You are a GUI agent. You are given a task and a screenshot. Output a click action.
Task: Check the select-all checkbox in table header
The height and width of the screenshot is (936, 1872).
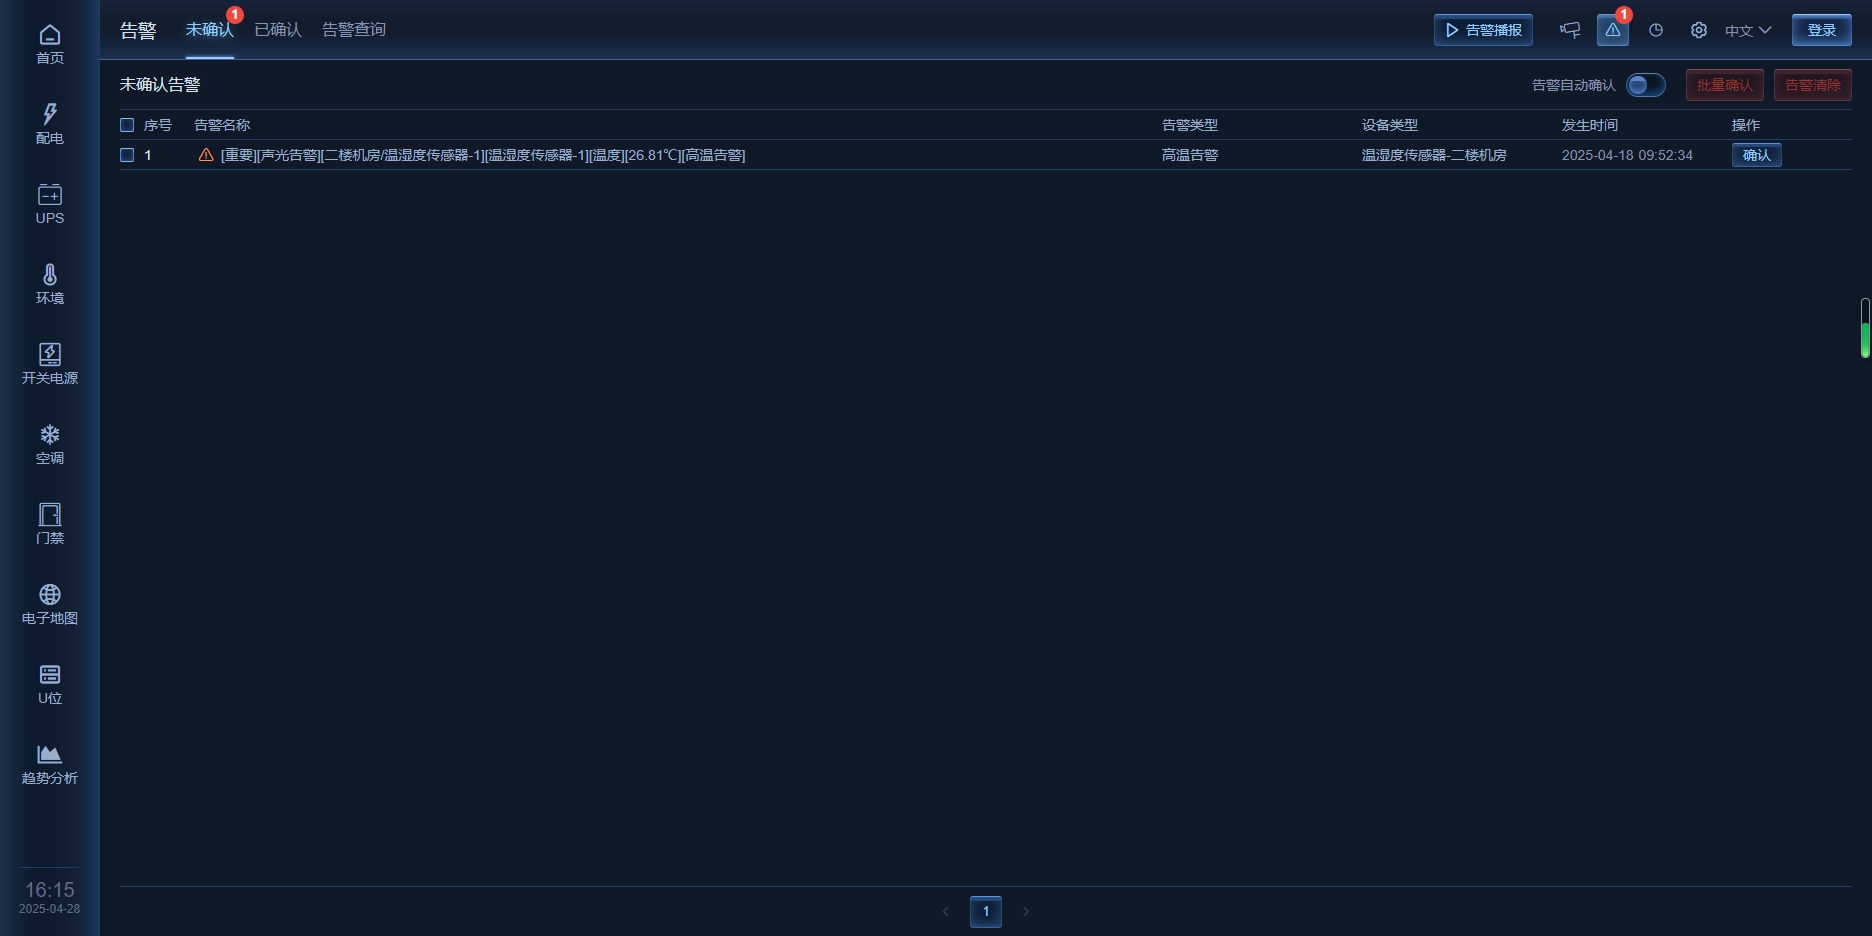tap(127, 125)
